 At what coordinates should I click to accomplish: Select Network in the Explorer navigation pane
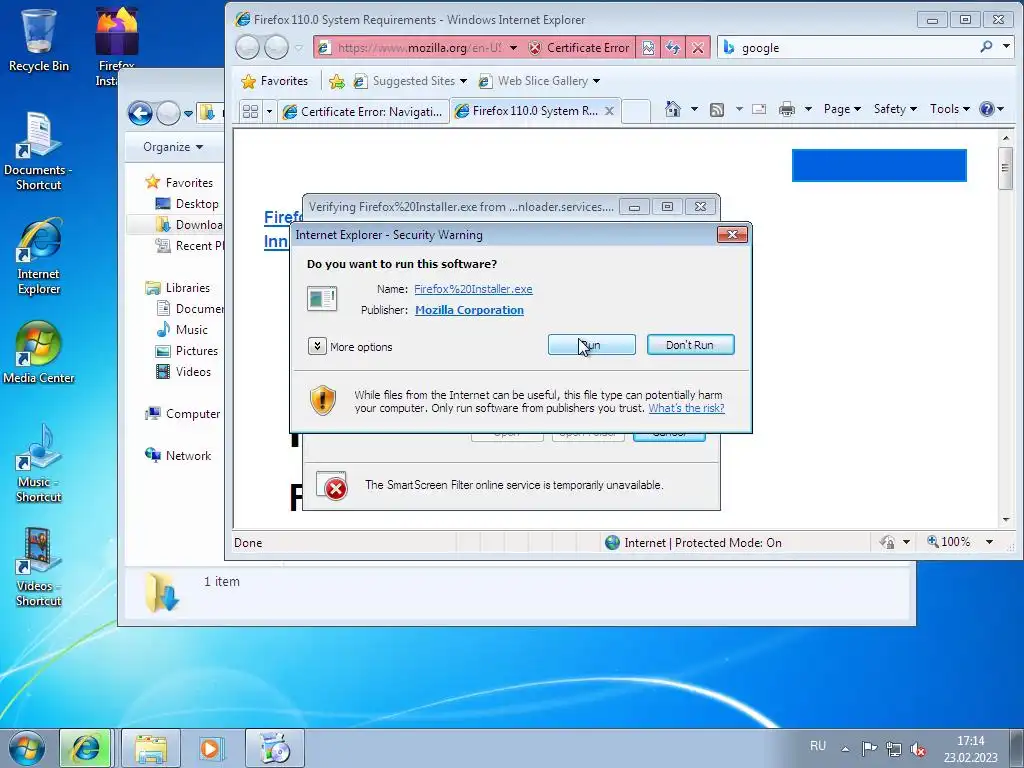click(178, 455)
